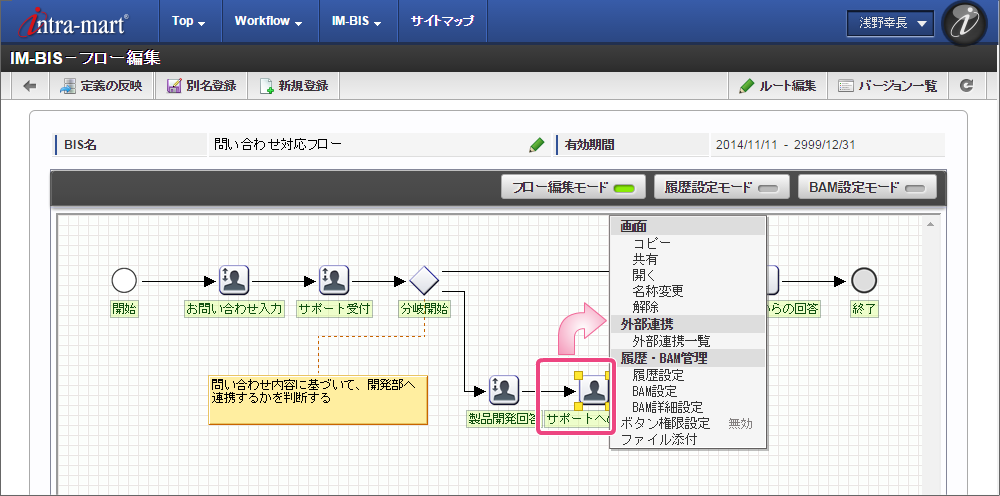The width and height of the screenshot is (1000, 496).
Task: Switch to BAM設定モード
Action: point(867,187)
